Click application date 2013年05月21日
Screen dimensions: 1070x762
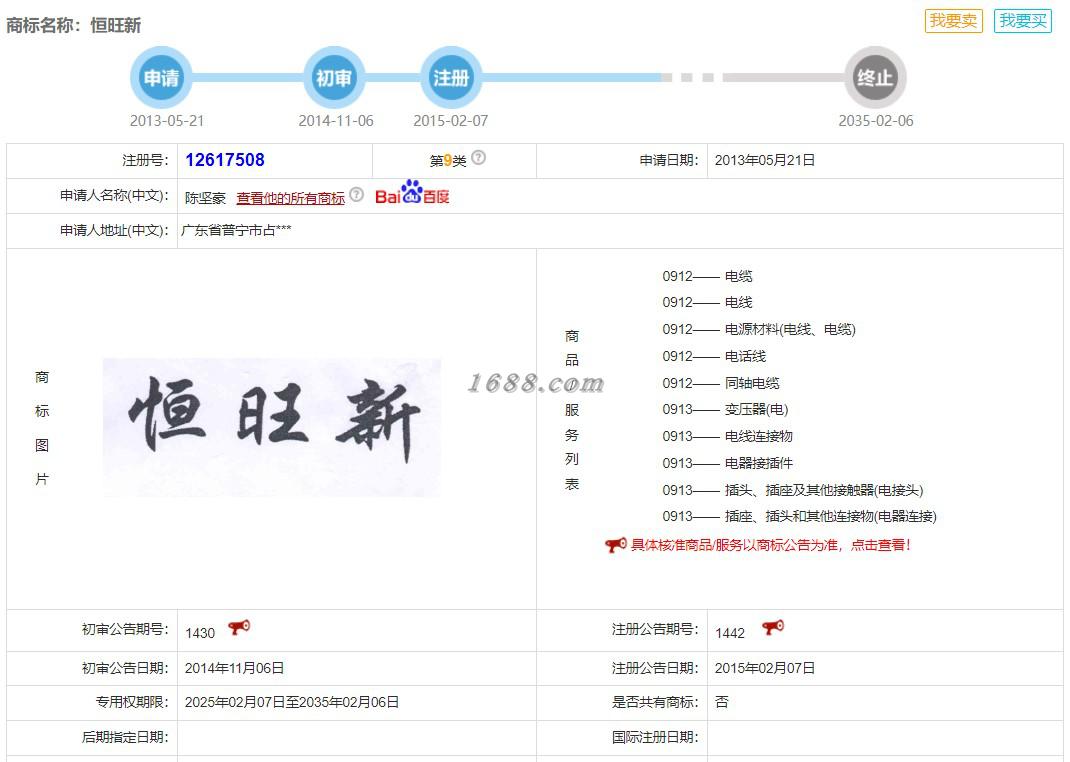tap(765, 160)
